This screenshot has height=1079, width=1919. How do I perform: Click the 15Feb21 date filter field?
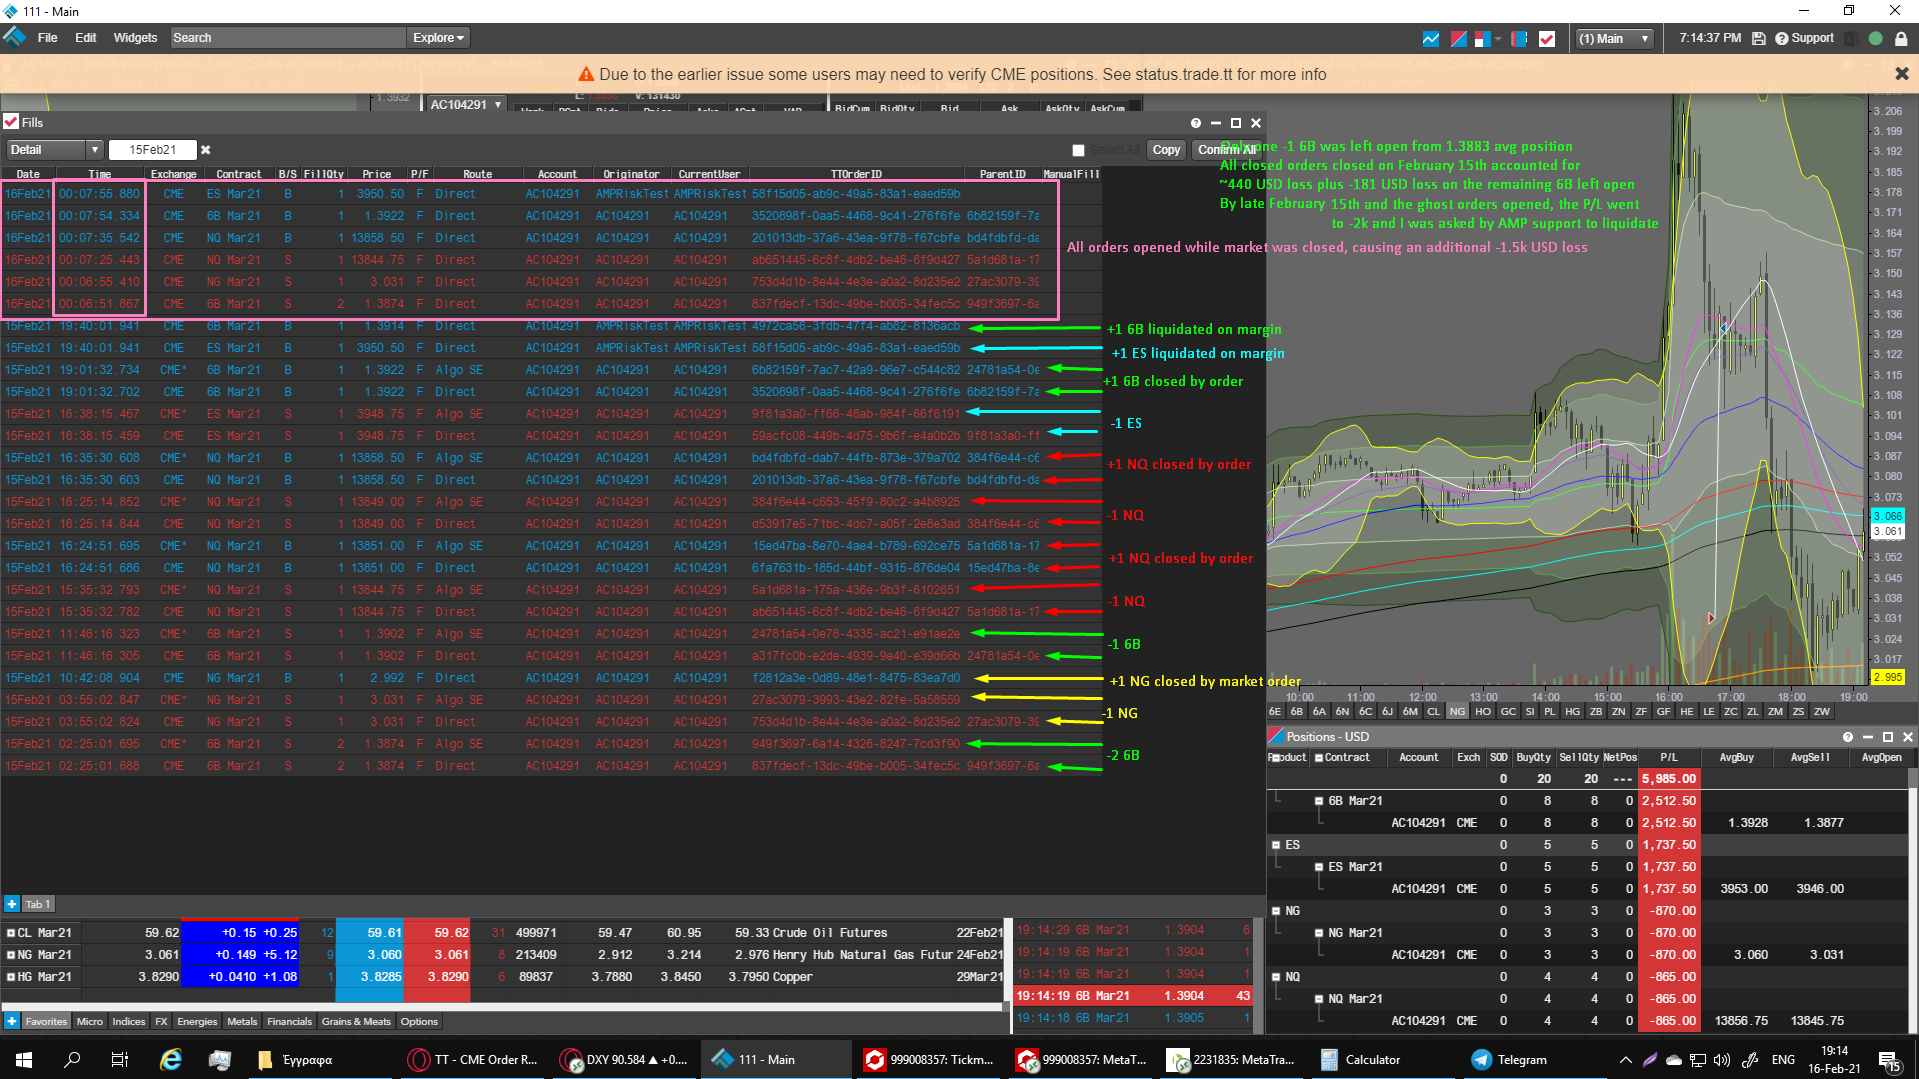pos(152,150)
